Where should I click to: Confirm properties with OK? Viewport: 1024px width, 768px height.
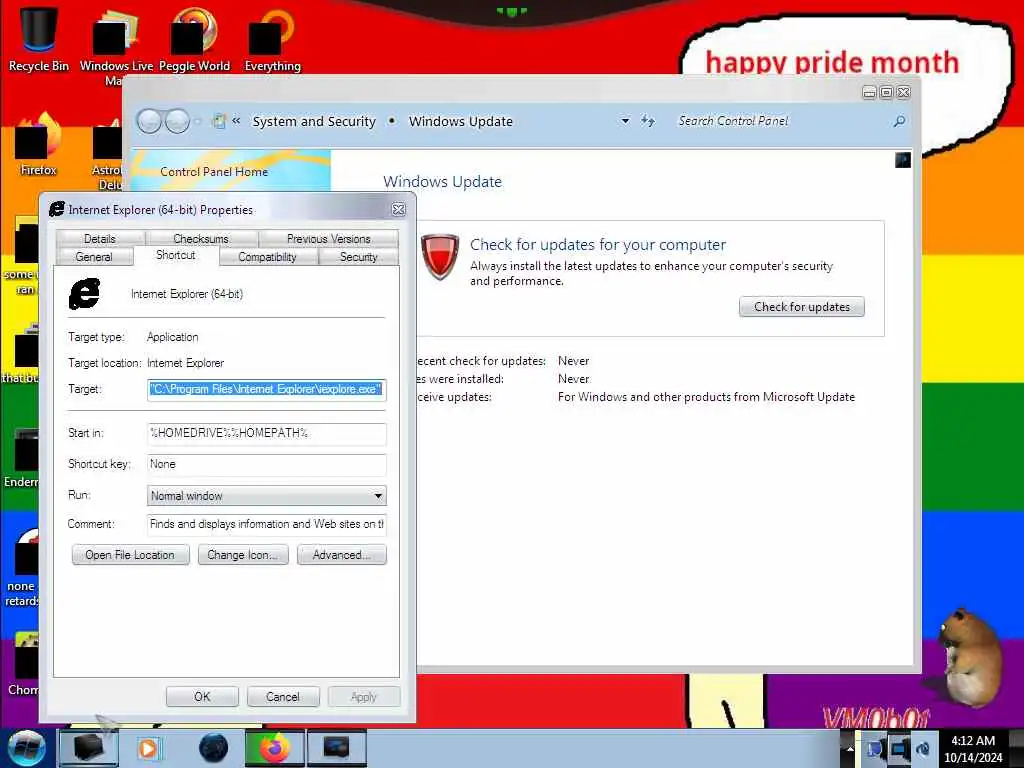(202, 696)
